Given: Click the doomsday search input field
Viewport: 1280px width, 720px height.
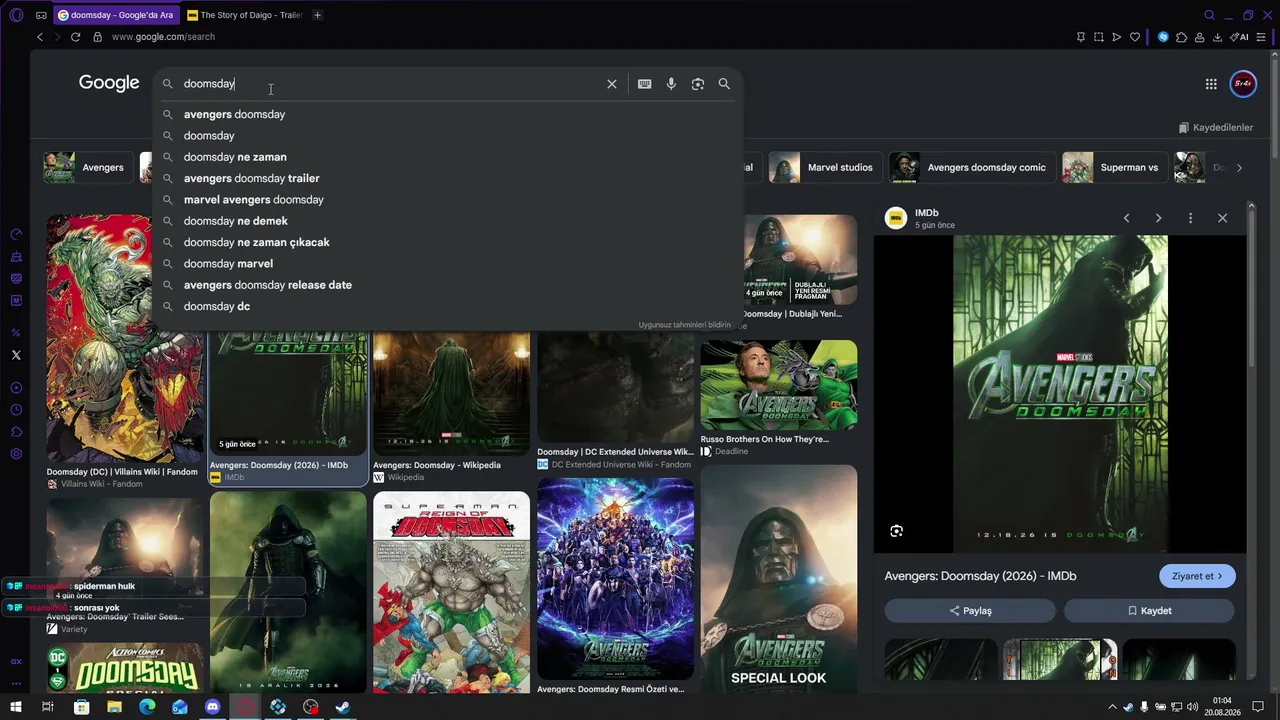Looking at the screenshot, I should point(390,84).
